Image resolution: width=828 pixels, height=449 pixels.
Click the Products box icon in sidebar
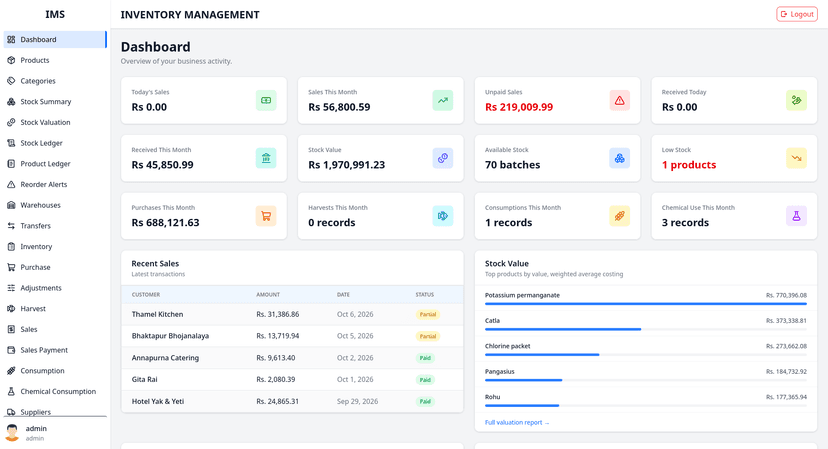11,60
